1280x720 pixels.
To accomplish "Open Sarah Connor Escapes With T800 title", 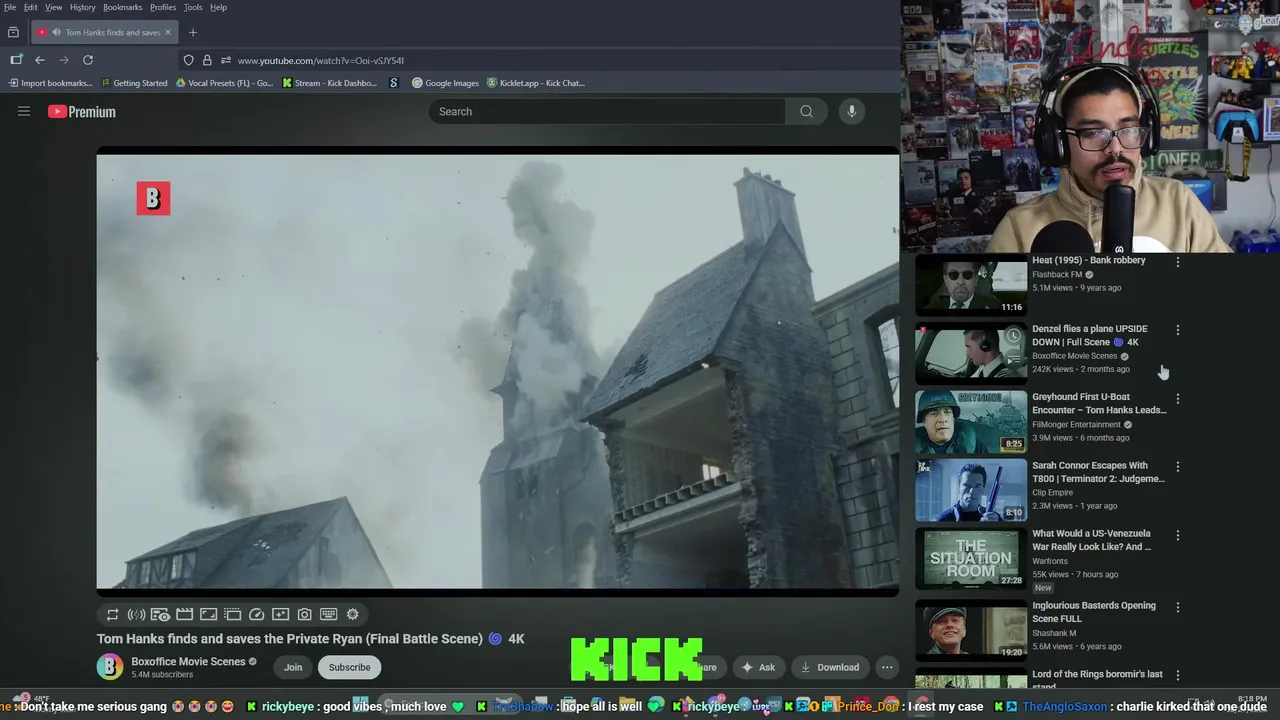I will pos(1098,472).
